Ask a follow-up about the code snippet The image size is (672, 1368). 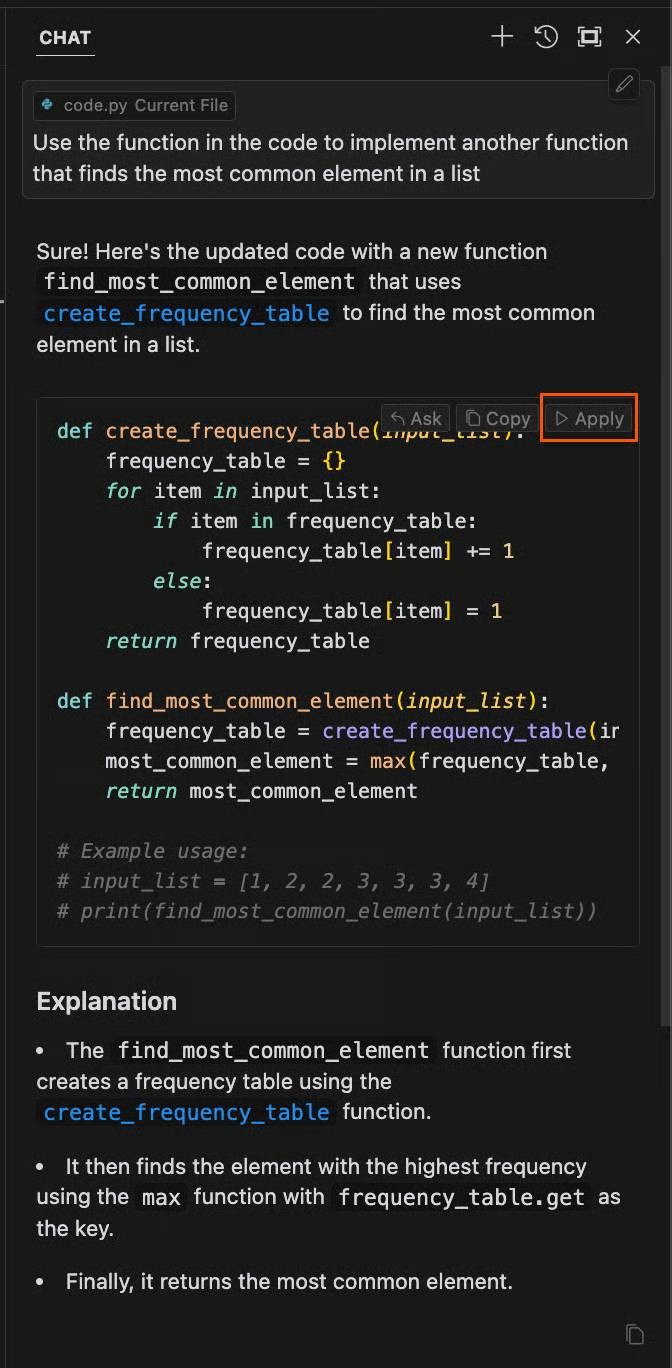point(414,418)
